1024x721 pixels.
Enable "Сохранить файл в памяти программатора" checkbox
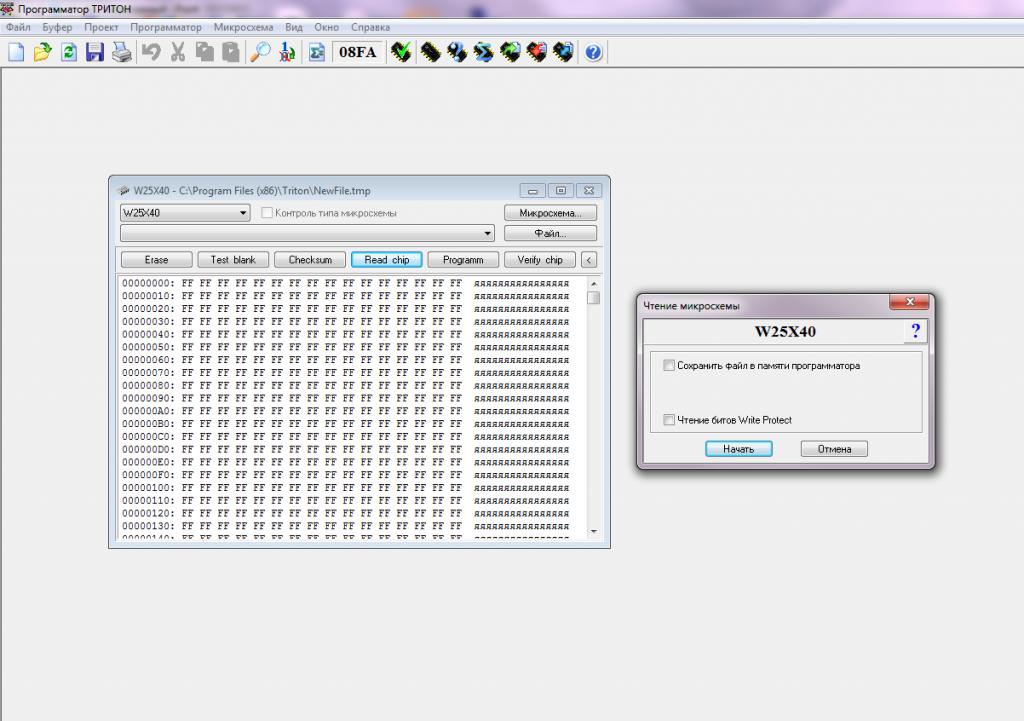[669, 366]
